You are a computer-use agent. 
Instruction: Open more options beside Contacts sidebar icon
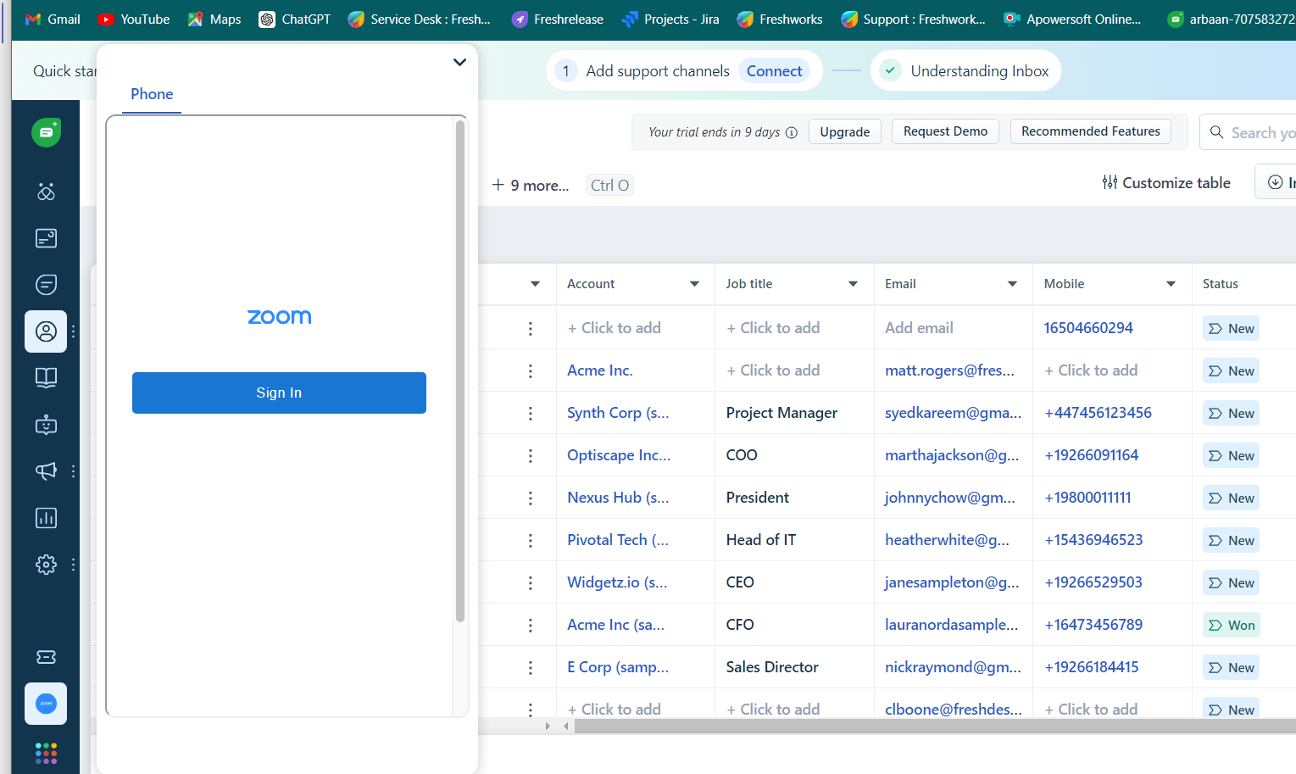[73, 331]
